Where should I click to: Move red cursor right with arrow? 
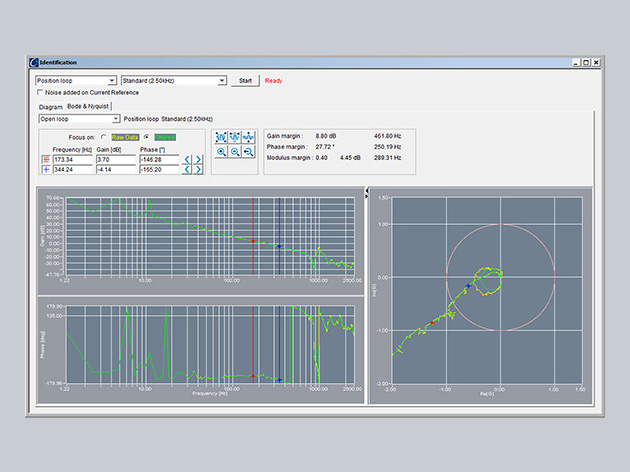tap(198, 159)
